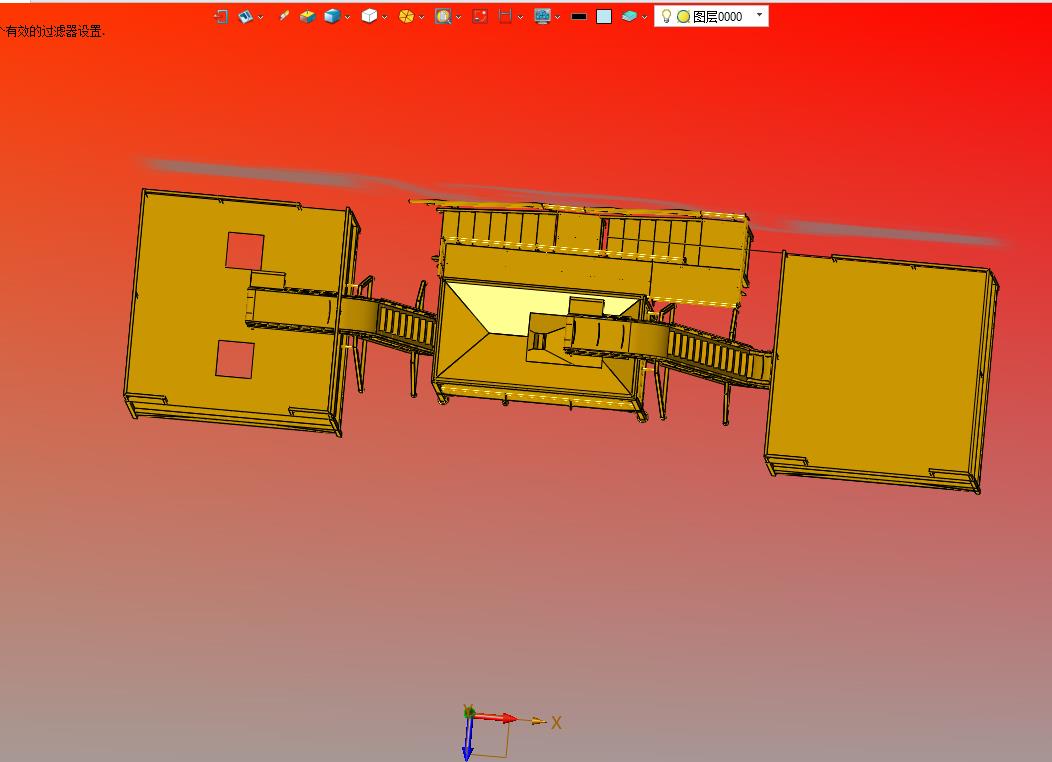1052x762 pixels.
Task: Select the small pencil/brush tool icon
Action: point(284,16)
